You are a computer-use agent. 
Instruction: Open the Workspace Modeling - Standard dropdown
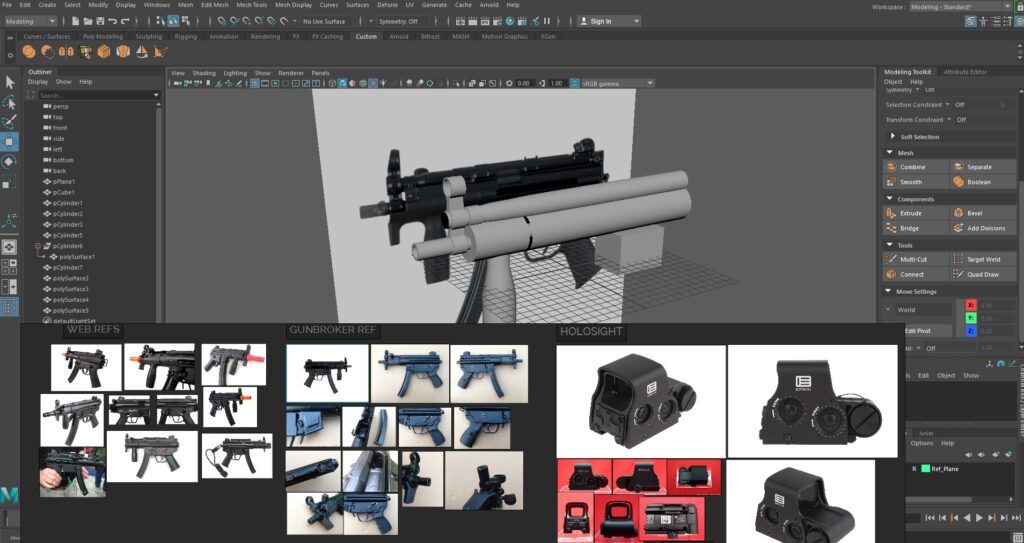[961, 7]
